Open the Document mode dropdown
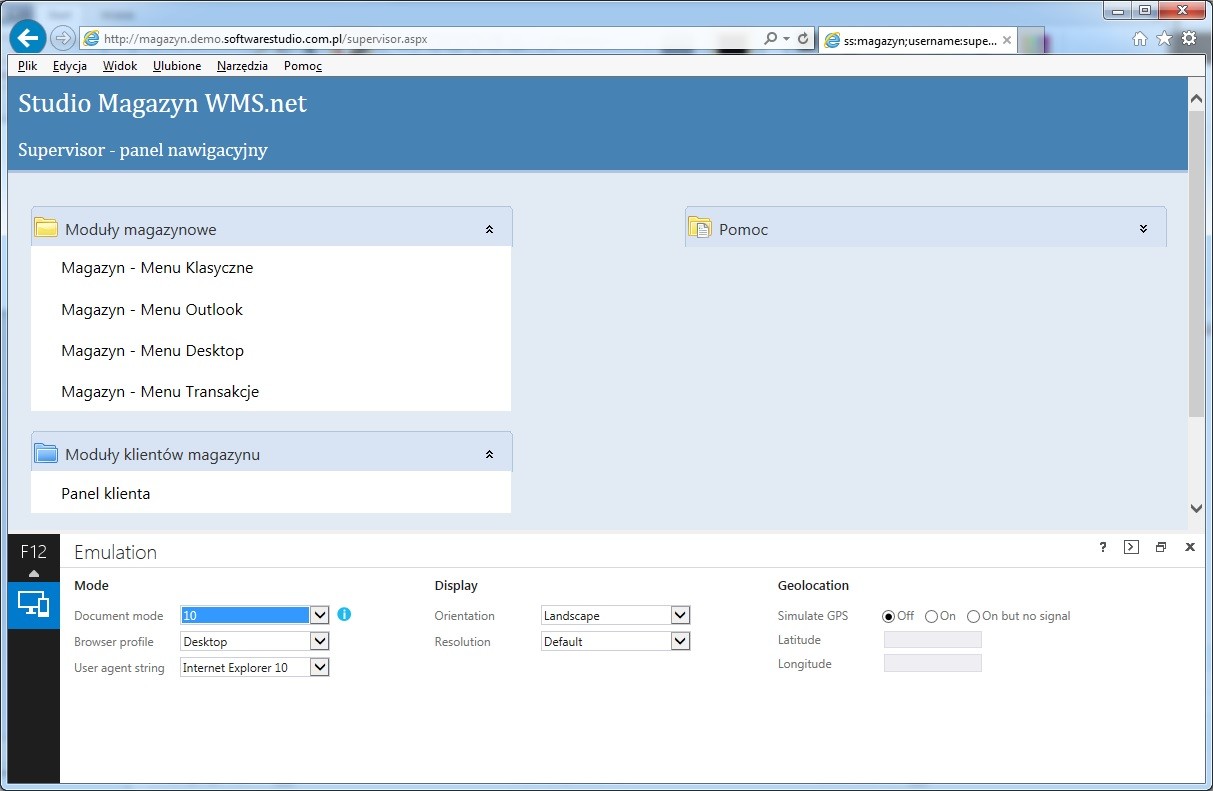This screenshot has width=1213, height=791. [319, 615]
